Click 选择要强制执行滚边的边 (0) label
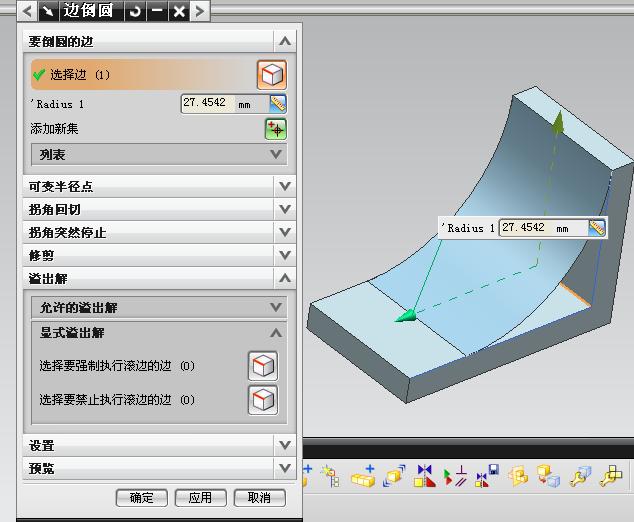 pyautogui.click(x=117, y=366)
